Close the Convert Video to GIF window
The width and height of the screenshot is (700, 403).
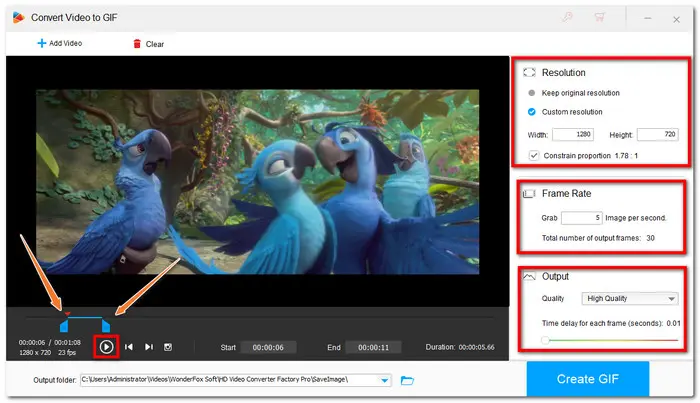676,19
